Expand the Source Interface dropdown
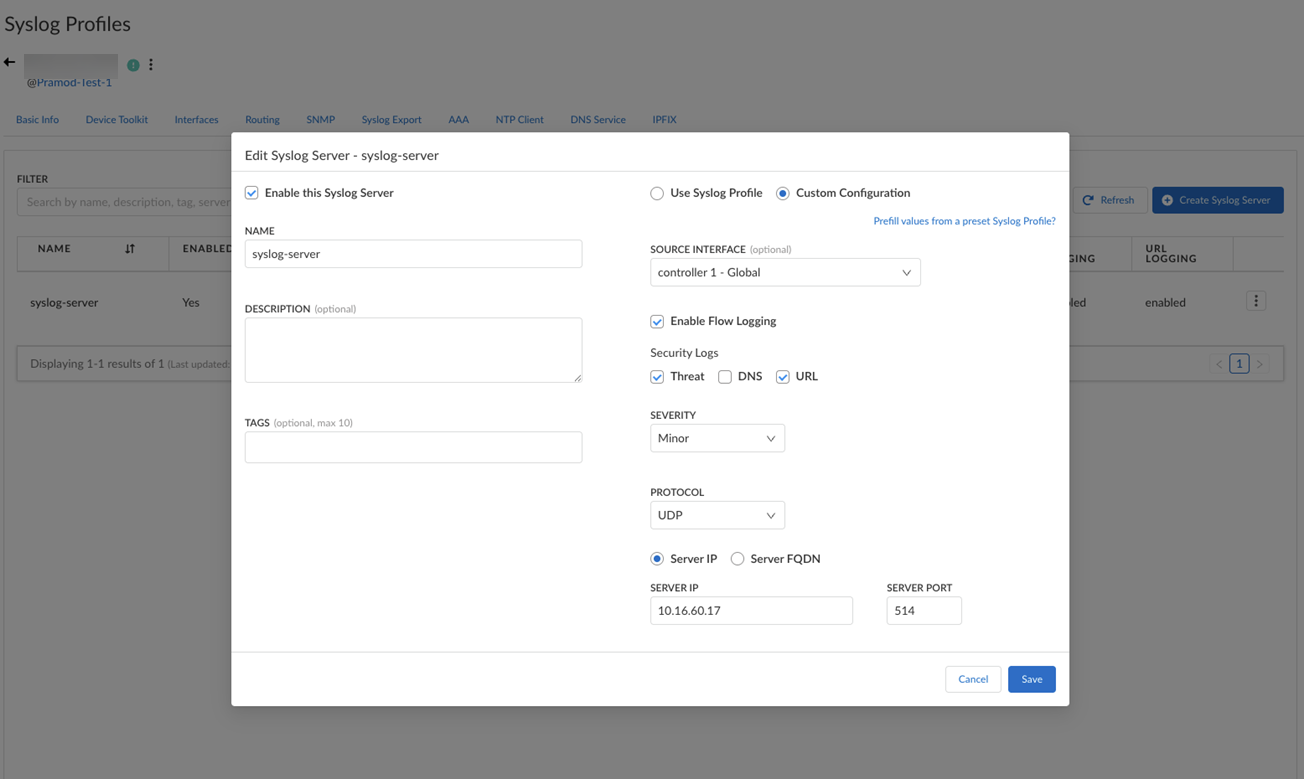Viewport: 1304px width, 779px height. coord(785,272)
